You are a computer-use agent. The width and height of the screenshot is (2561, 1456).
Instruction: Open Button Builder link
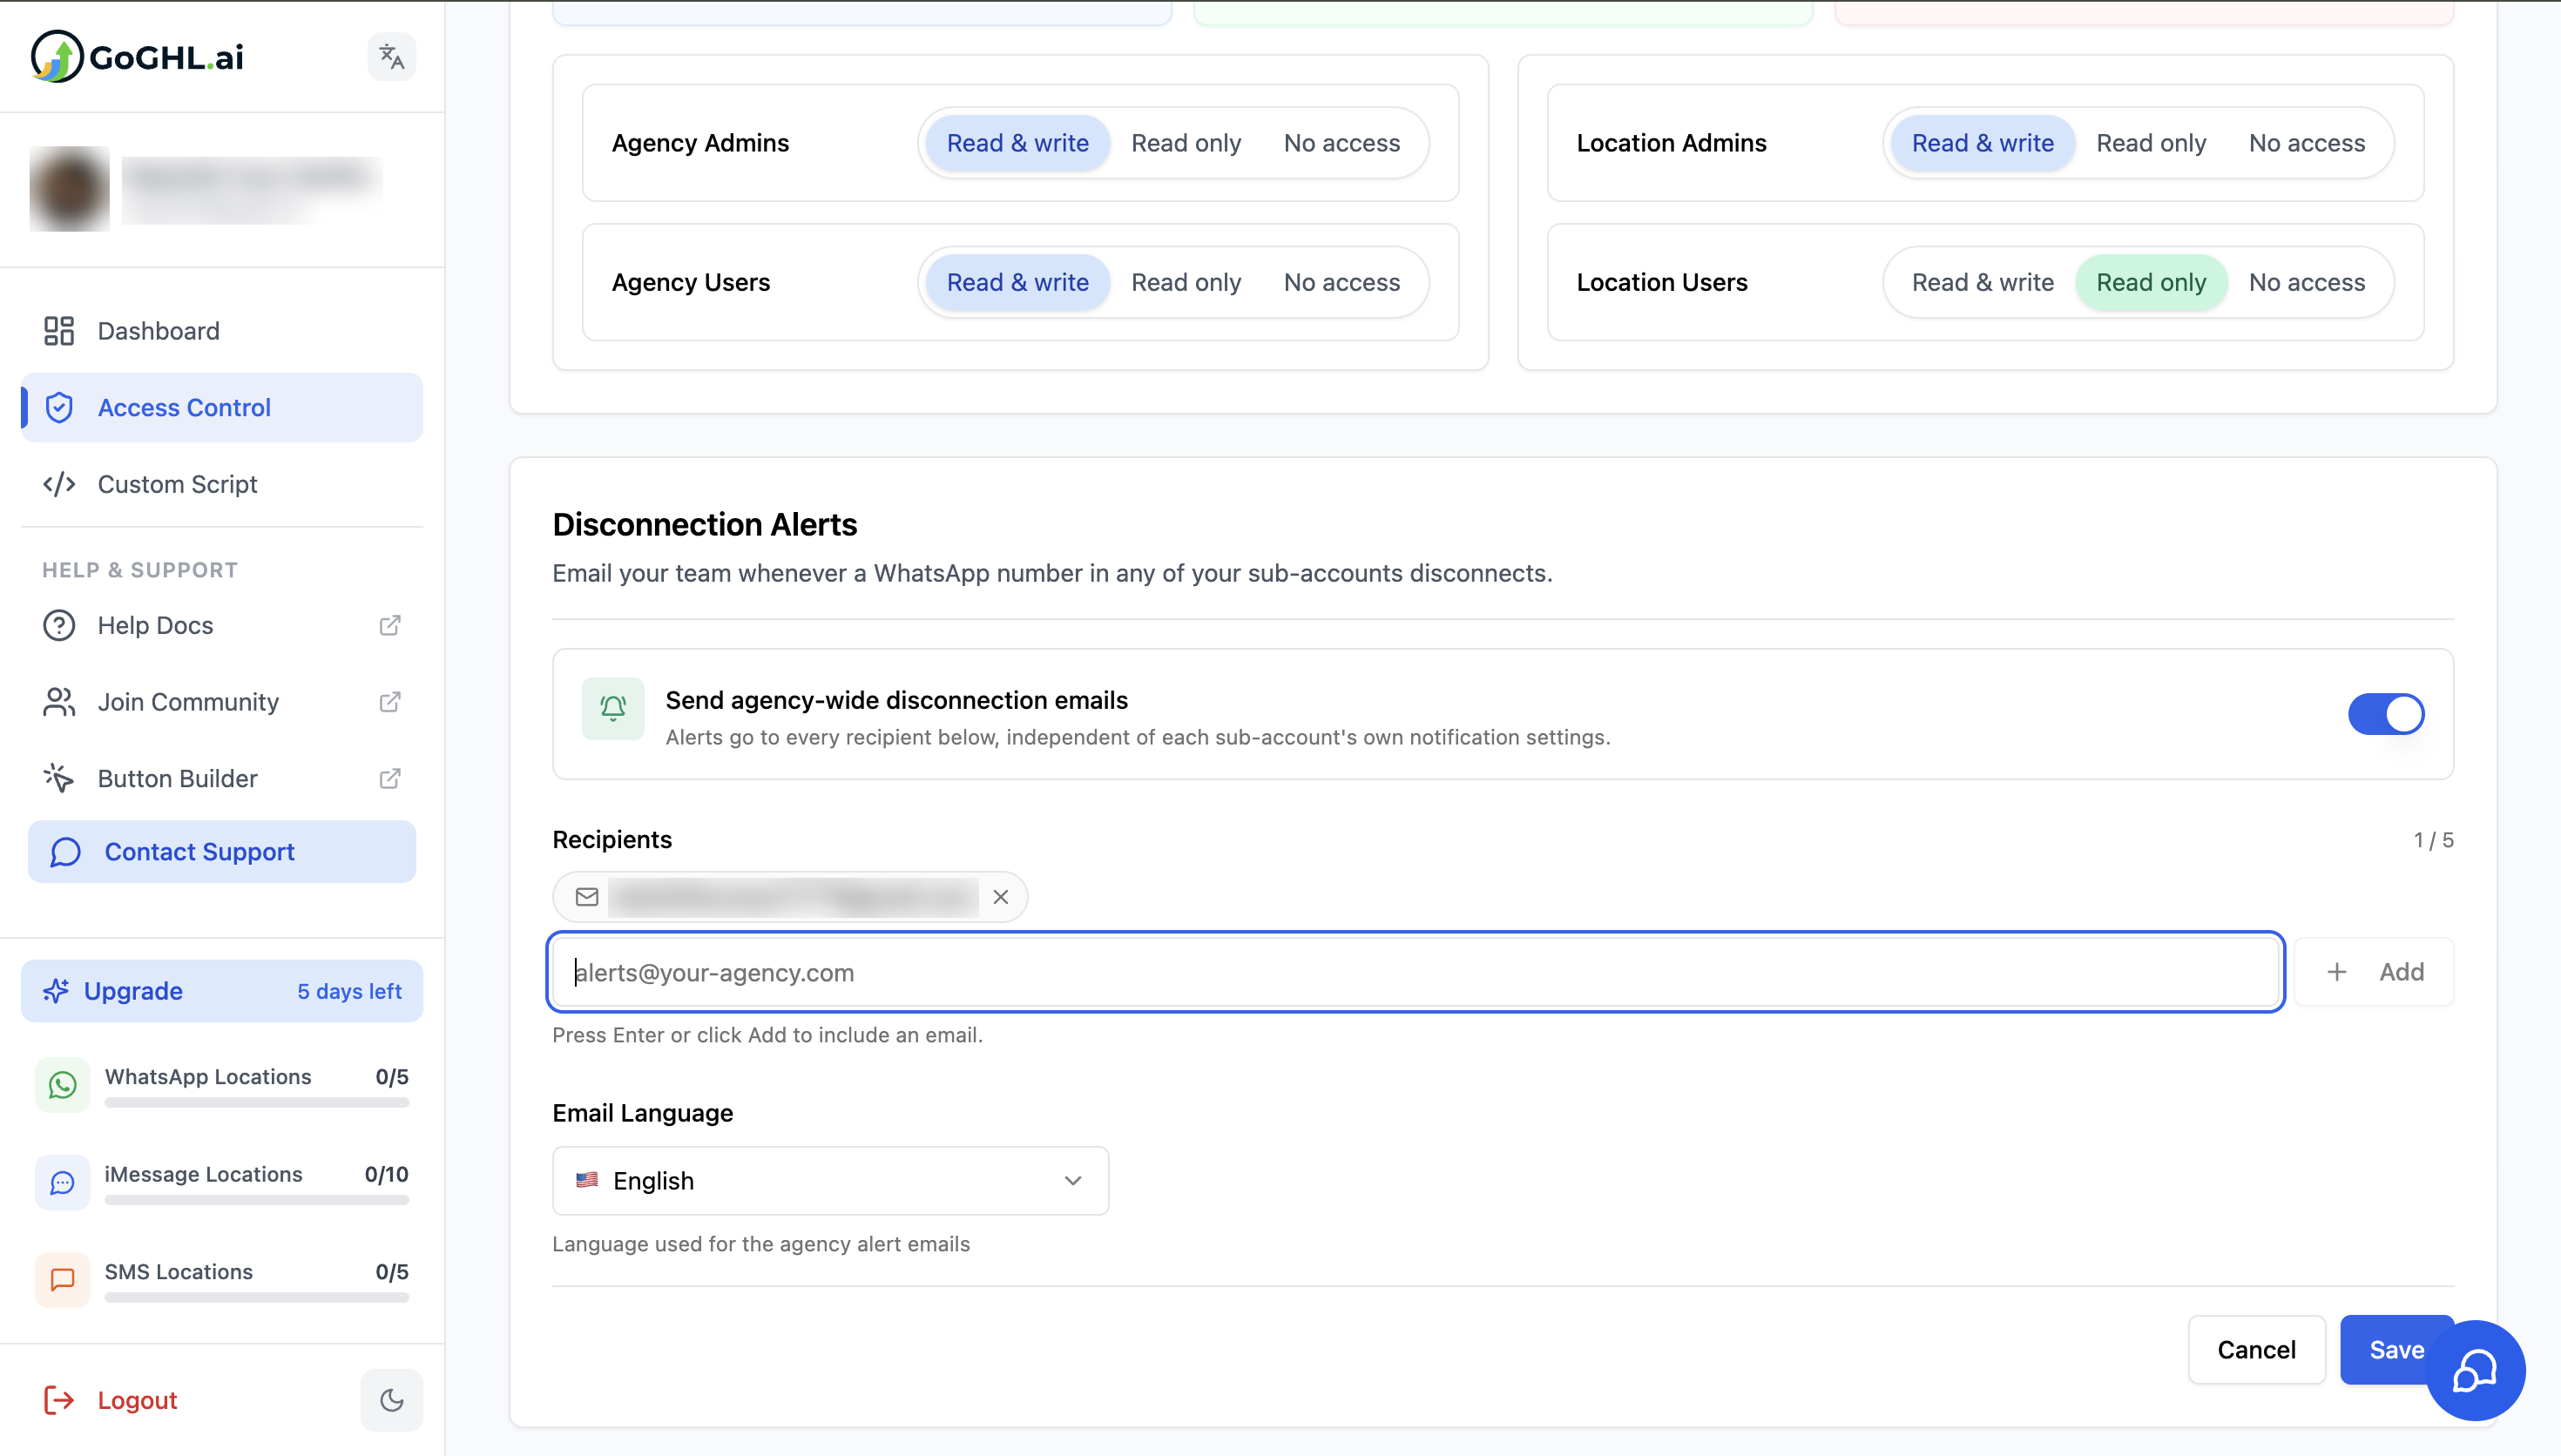[x=222, y=778]
